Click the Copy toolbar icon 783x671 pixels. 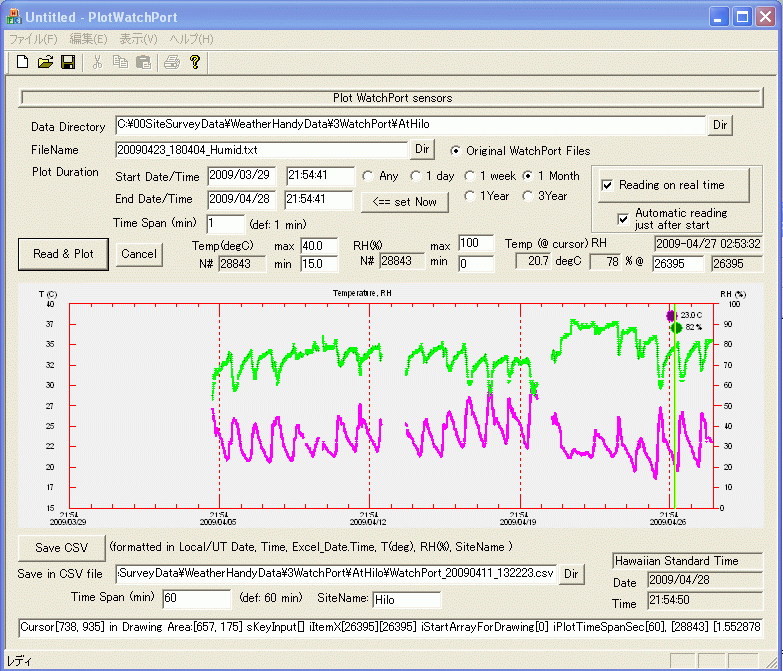120,62
